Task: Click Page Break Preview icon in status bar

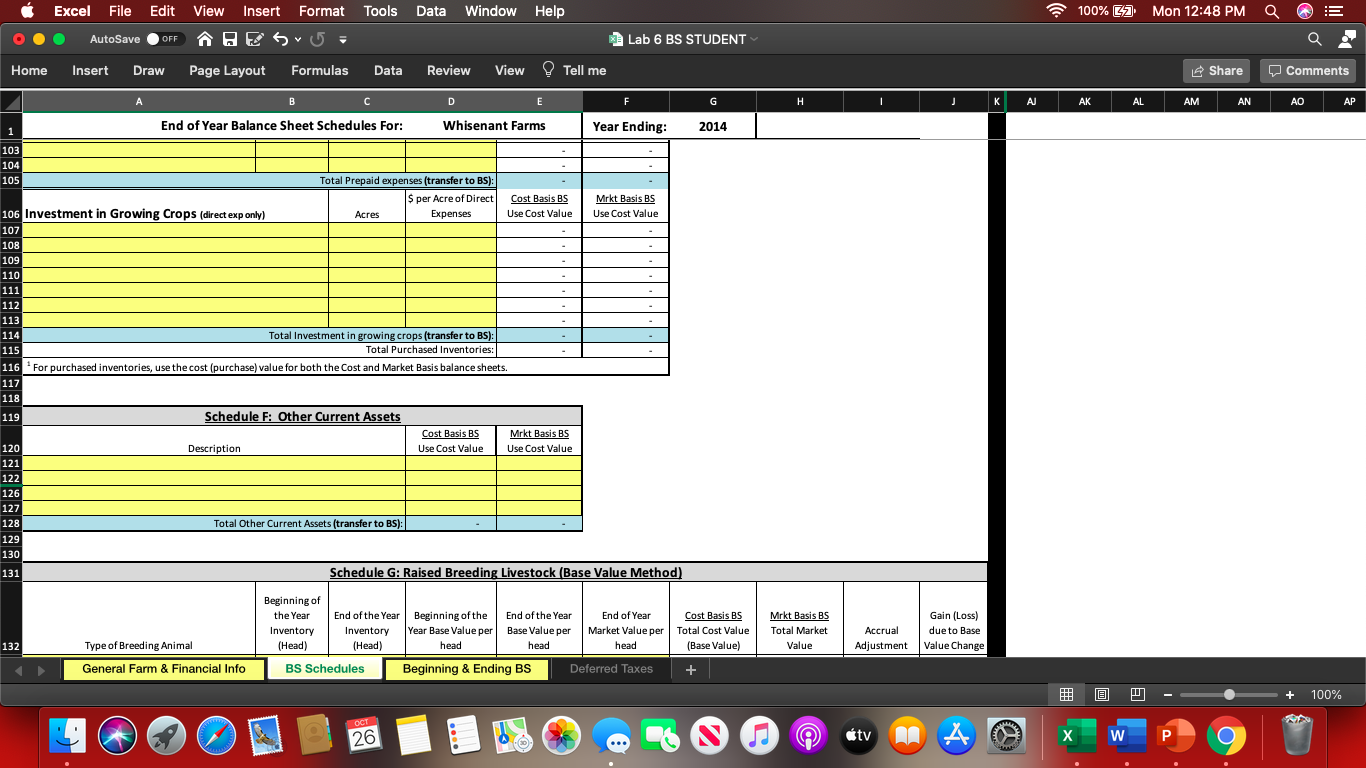Action: click(1136, 694)
